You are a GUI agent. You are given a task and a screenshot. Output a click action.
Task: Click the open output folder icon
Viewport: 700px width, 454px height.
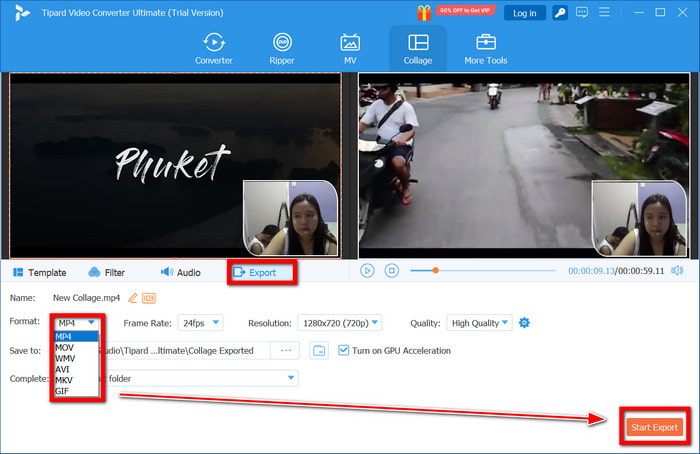(x=318, y=351)
